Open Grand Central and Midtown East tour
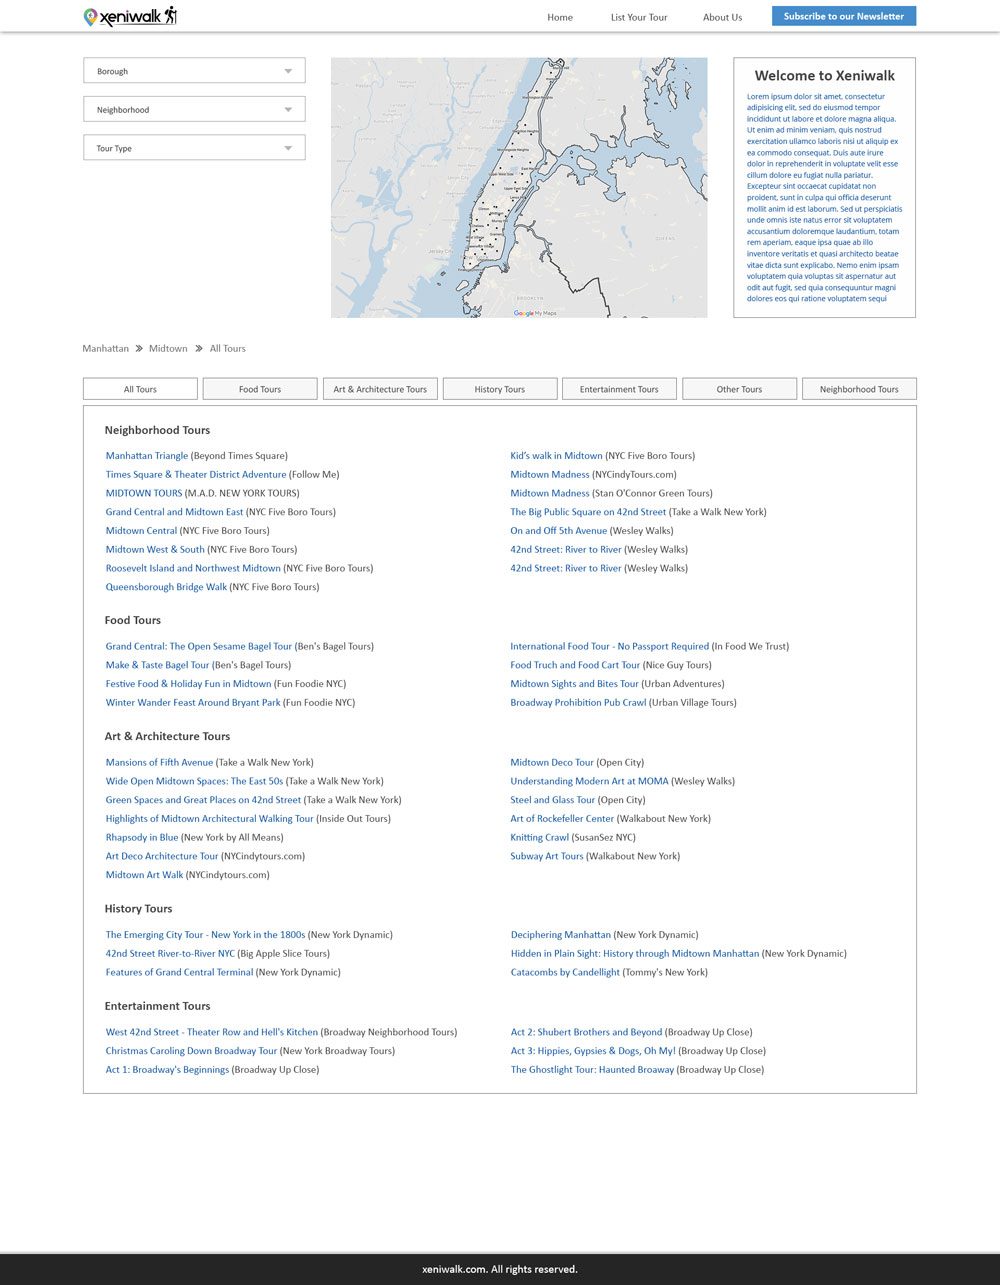The height and width of the screenshot is (1285, 1000). tap(175, 512)
